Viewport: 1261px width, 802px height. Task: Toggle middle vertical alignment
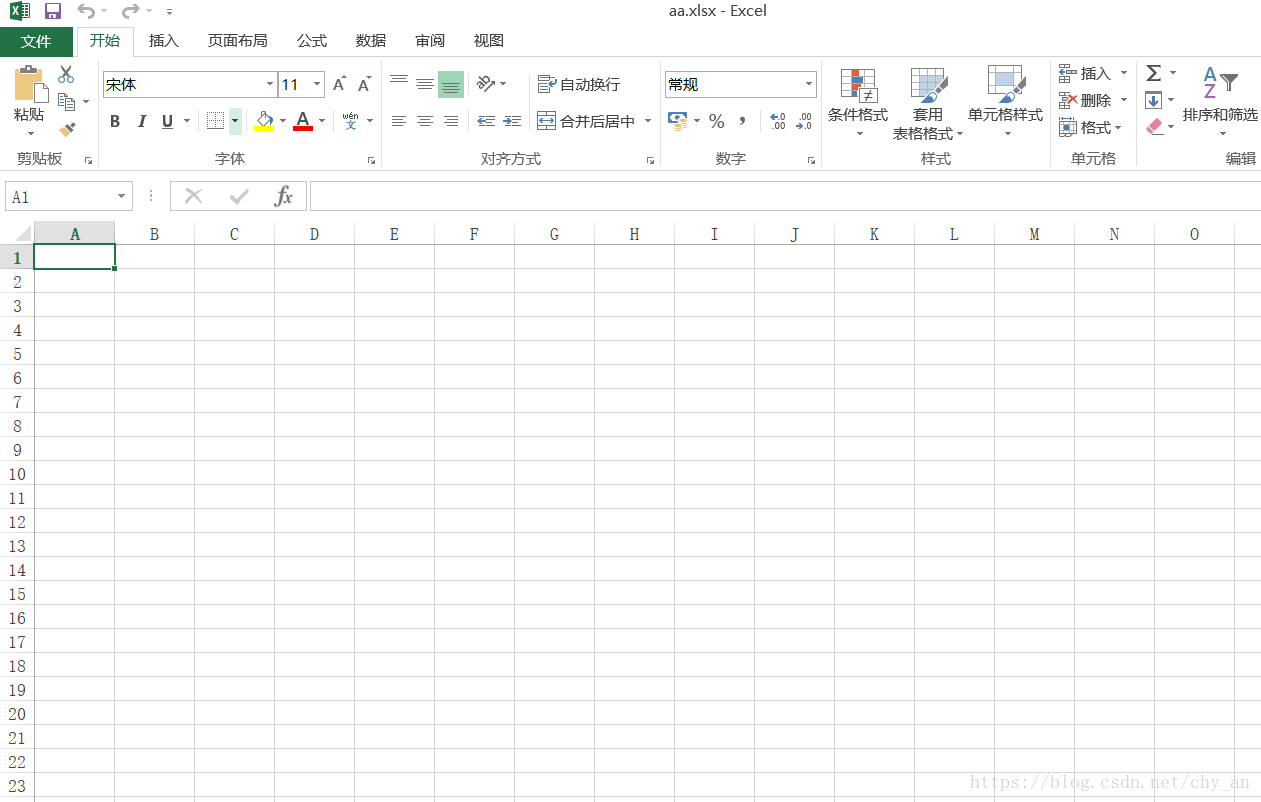(424, 83)
